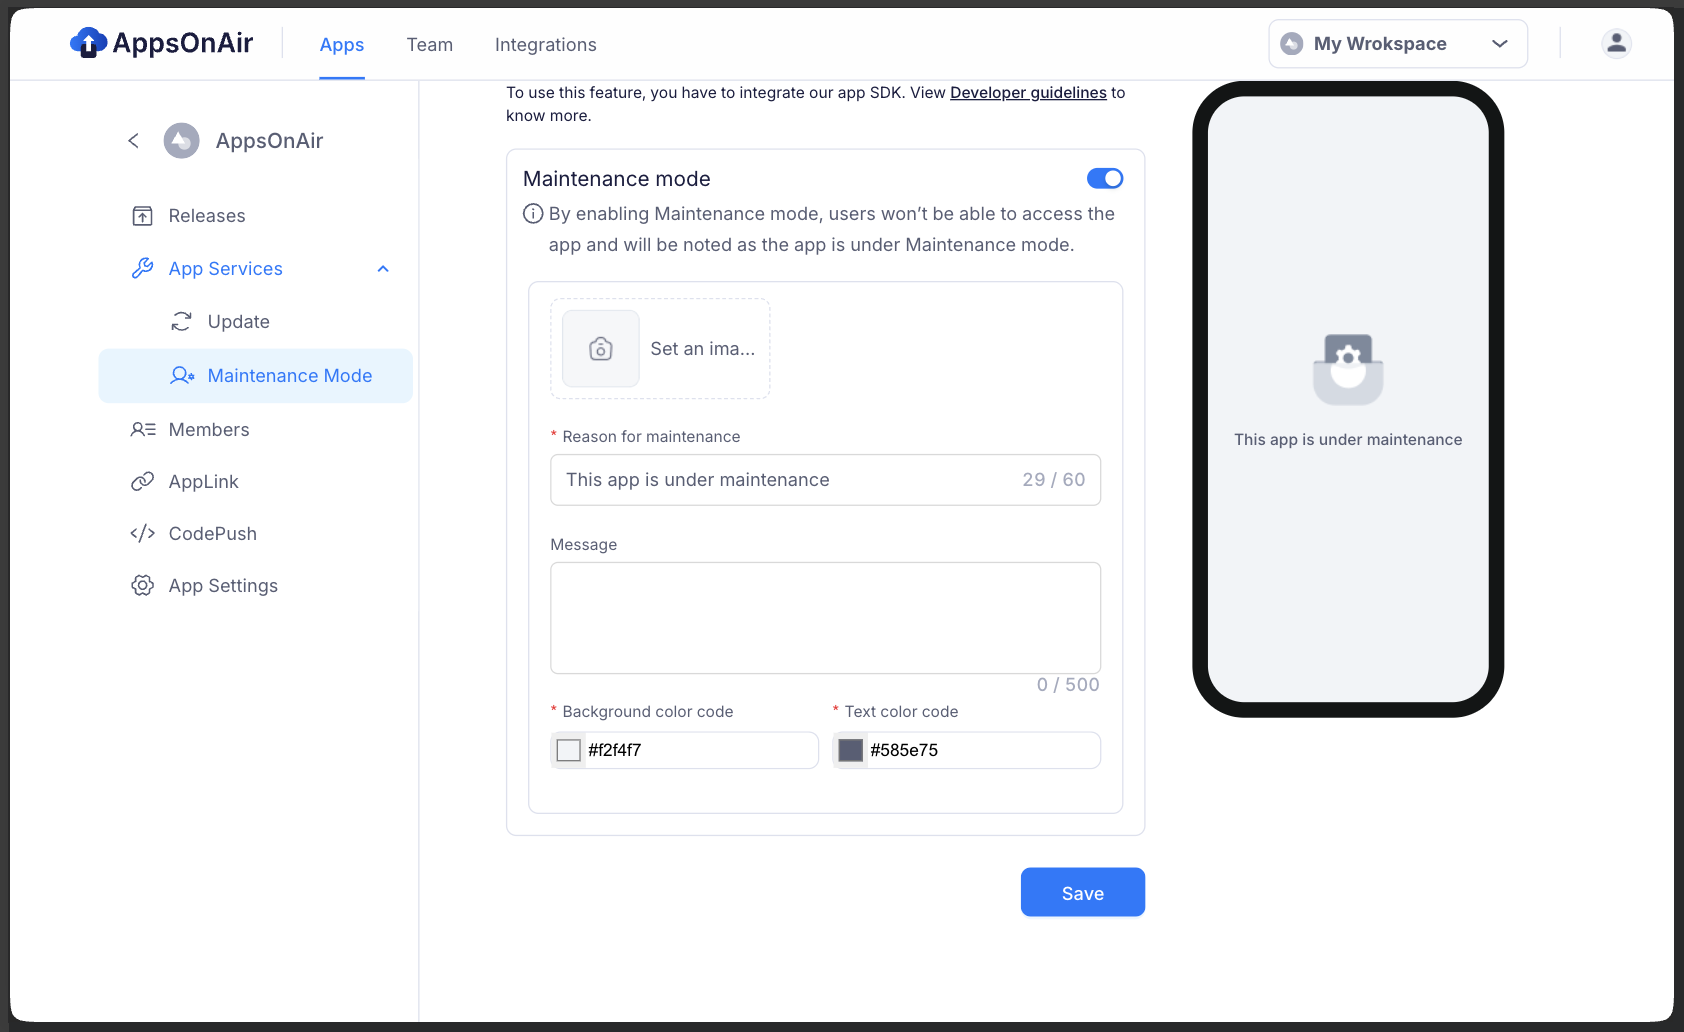
Task: Collapse the App Services section chevron
Action: pos(383,269)
